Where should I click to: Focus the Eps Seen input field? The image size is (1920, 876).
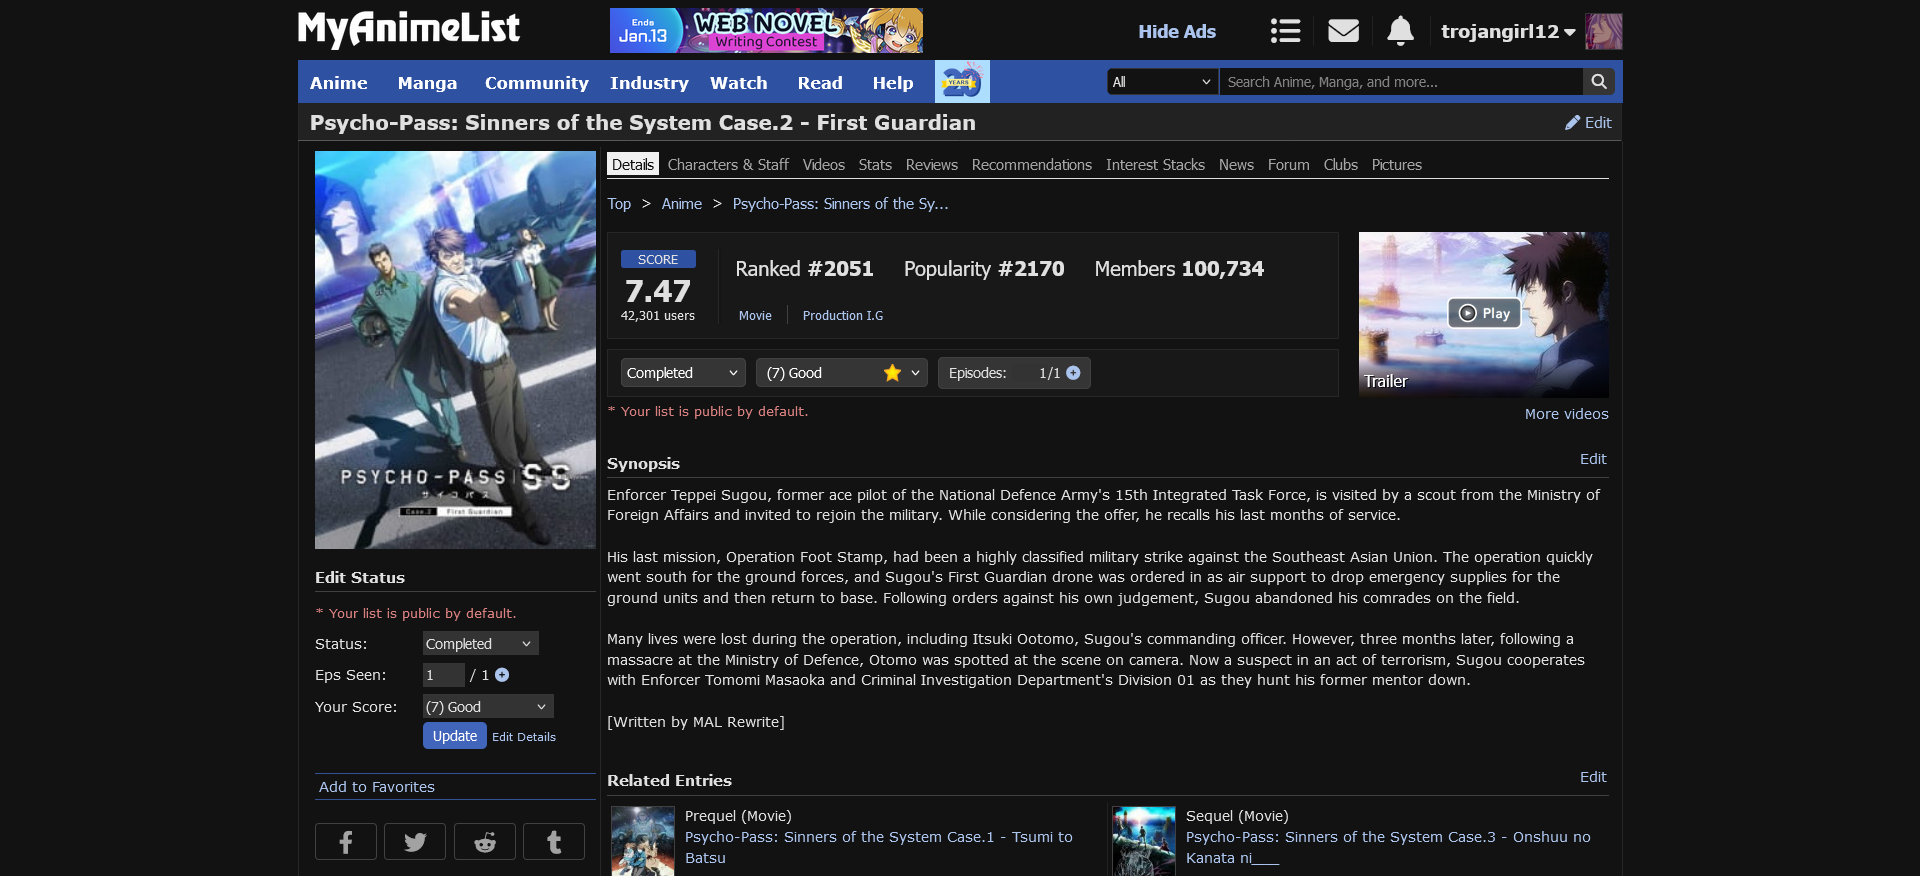(443, 675)
